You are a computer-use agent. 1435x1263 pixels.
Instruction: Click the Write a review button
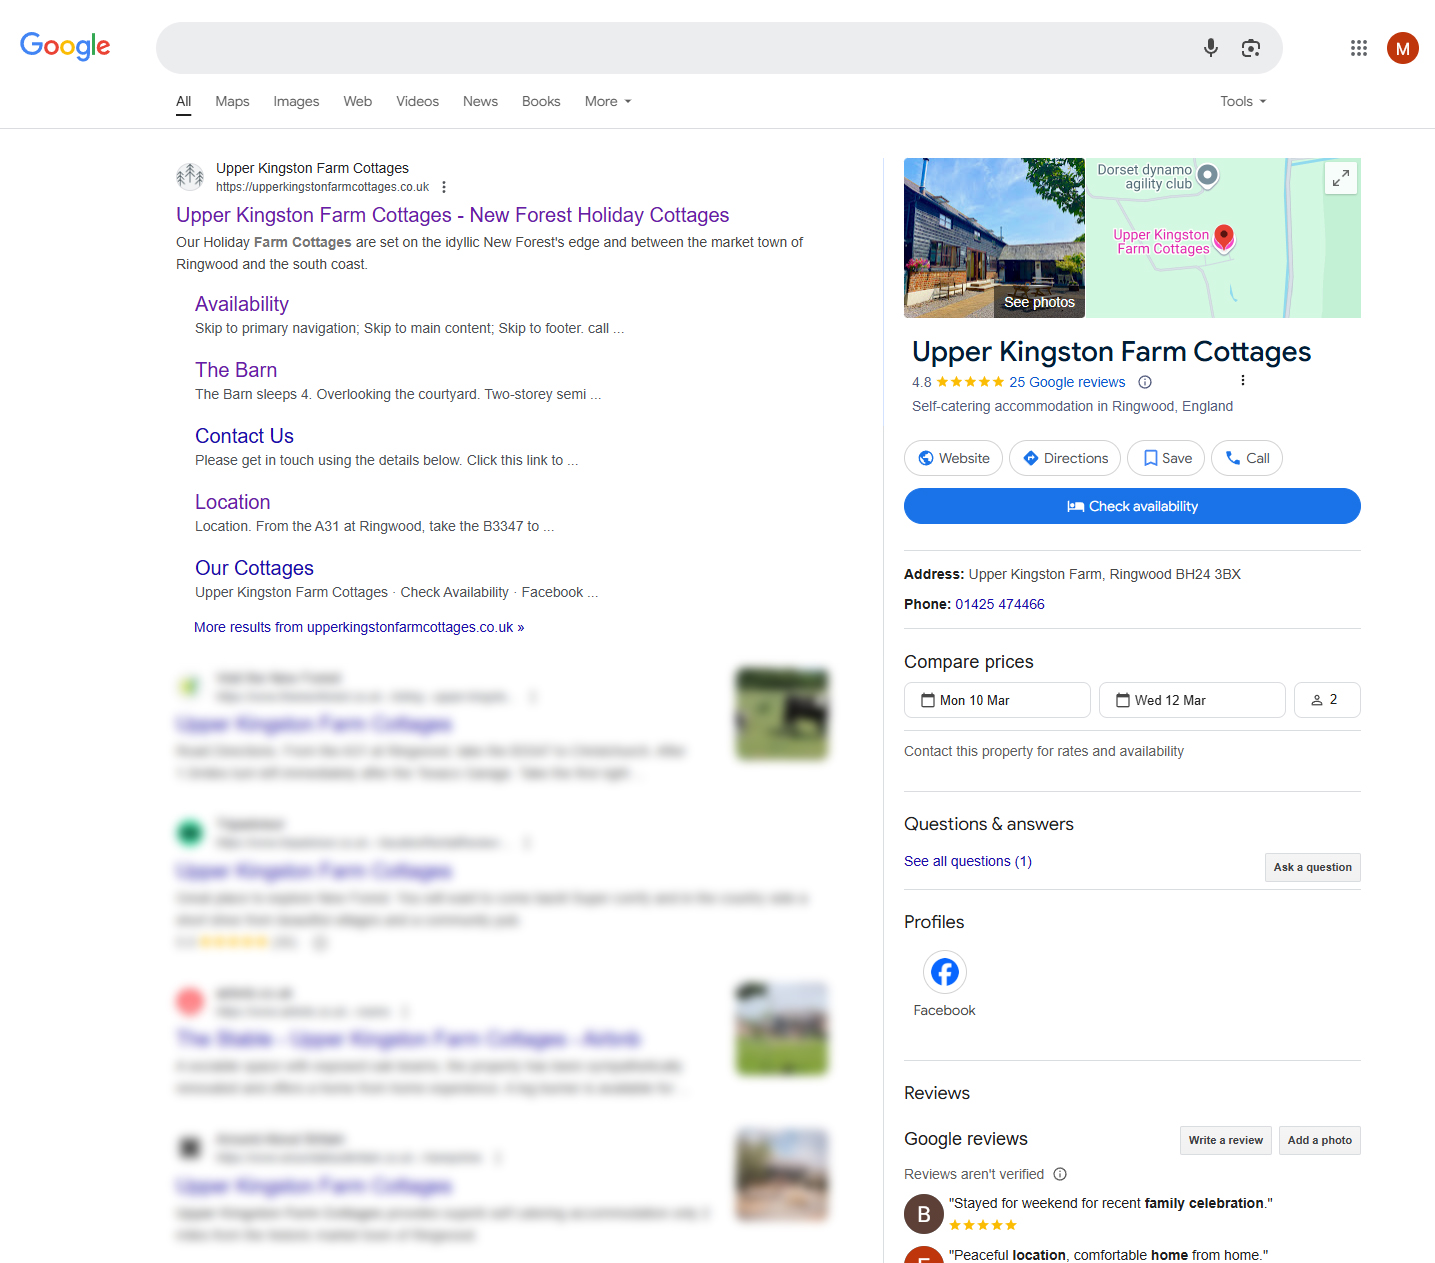[x=1225, y=1141]
